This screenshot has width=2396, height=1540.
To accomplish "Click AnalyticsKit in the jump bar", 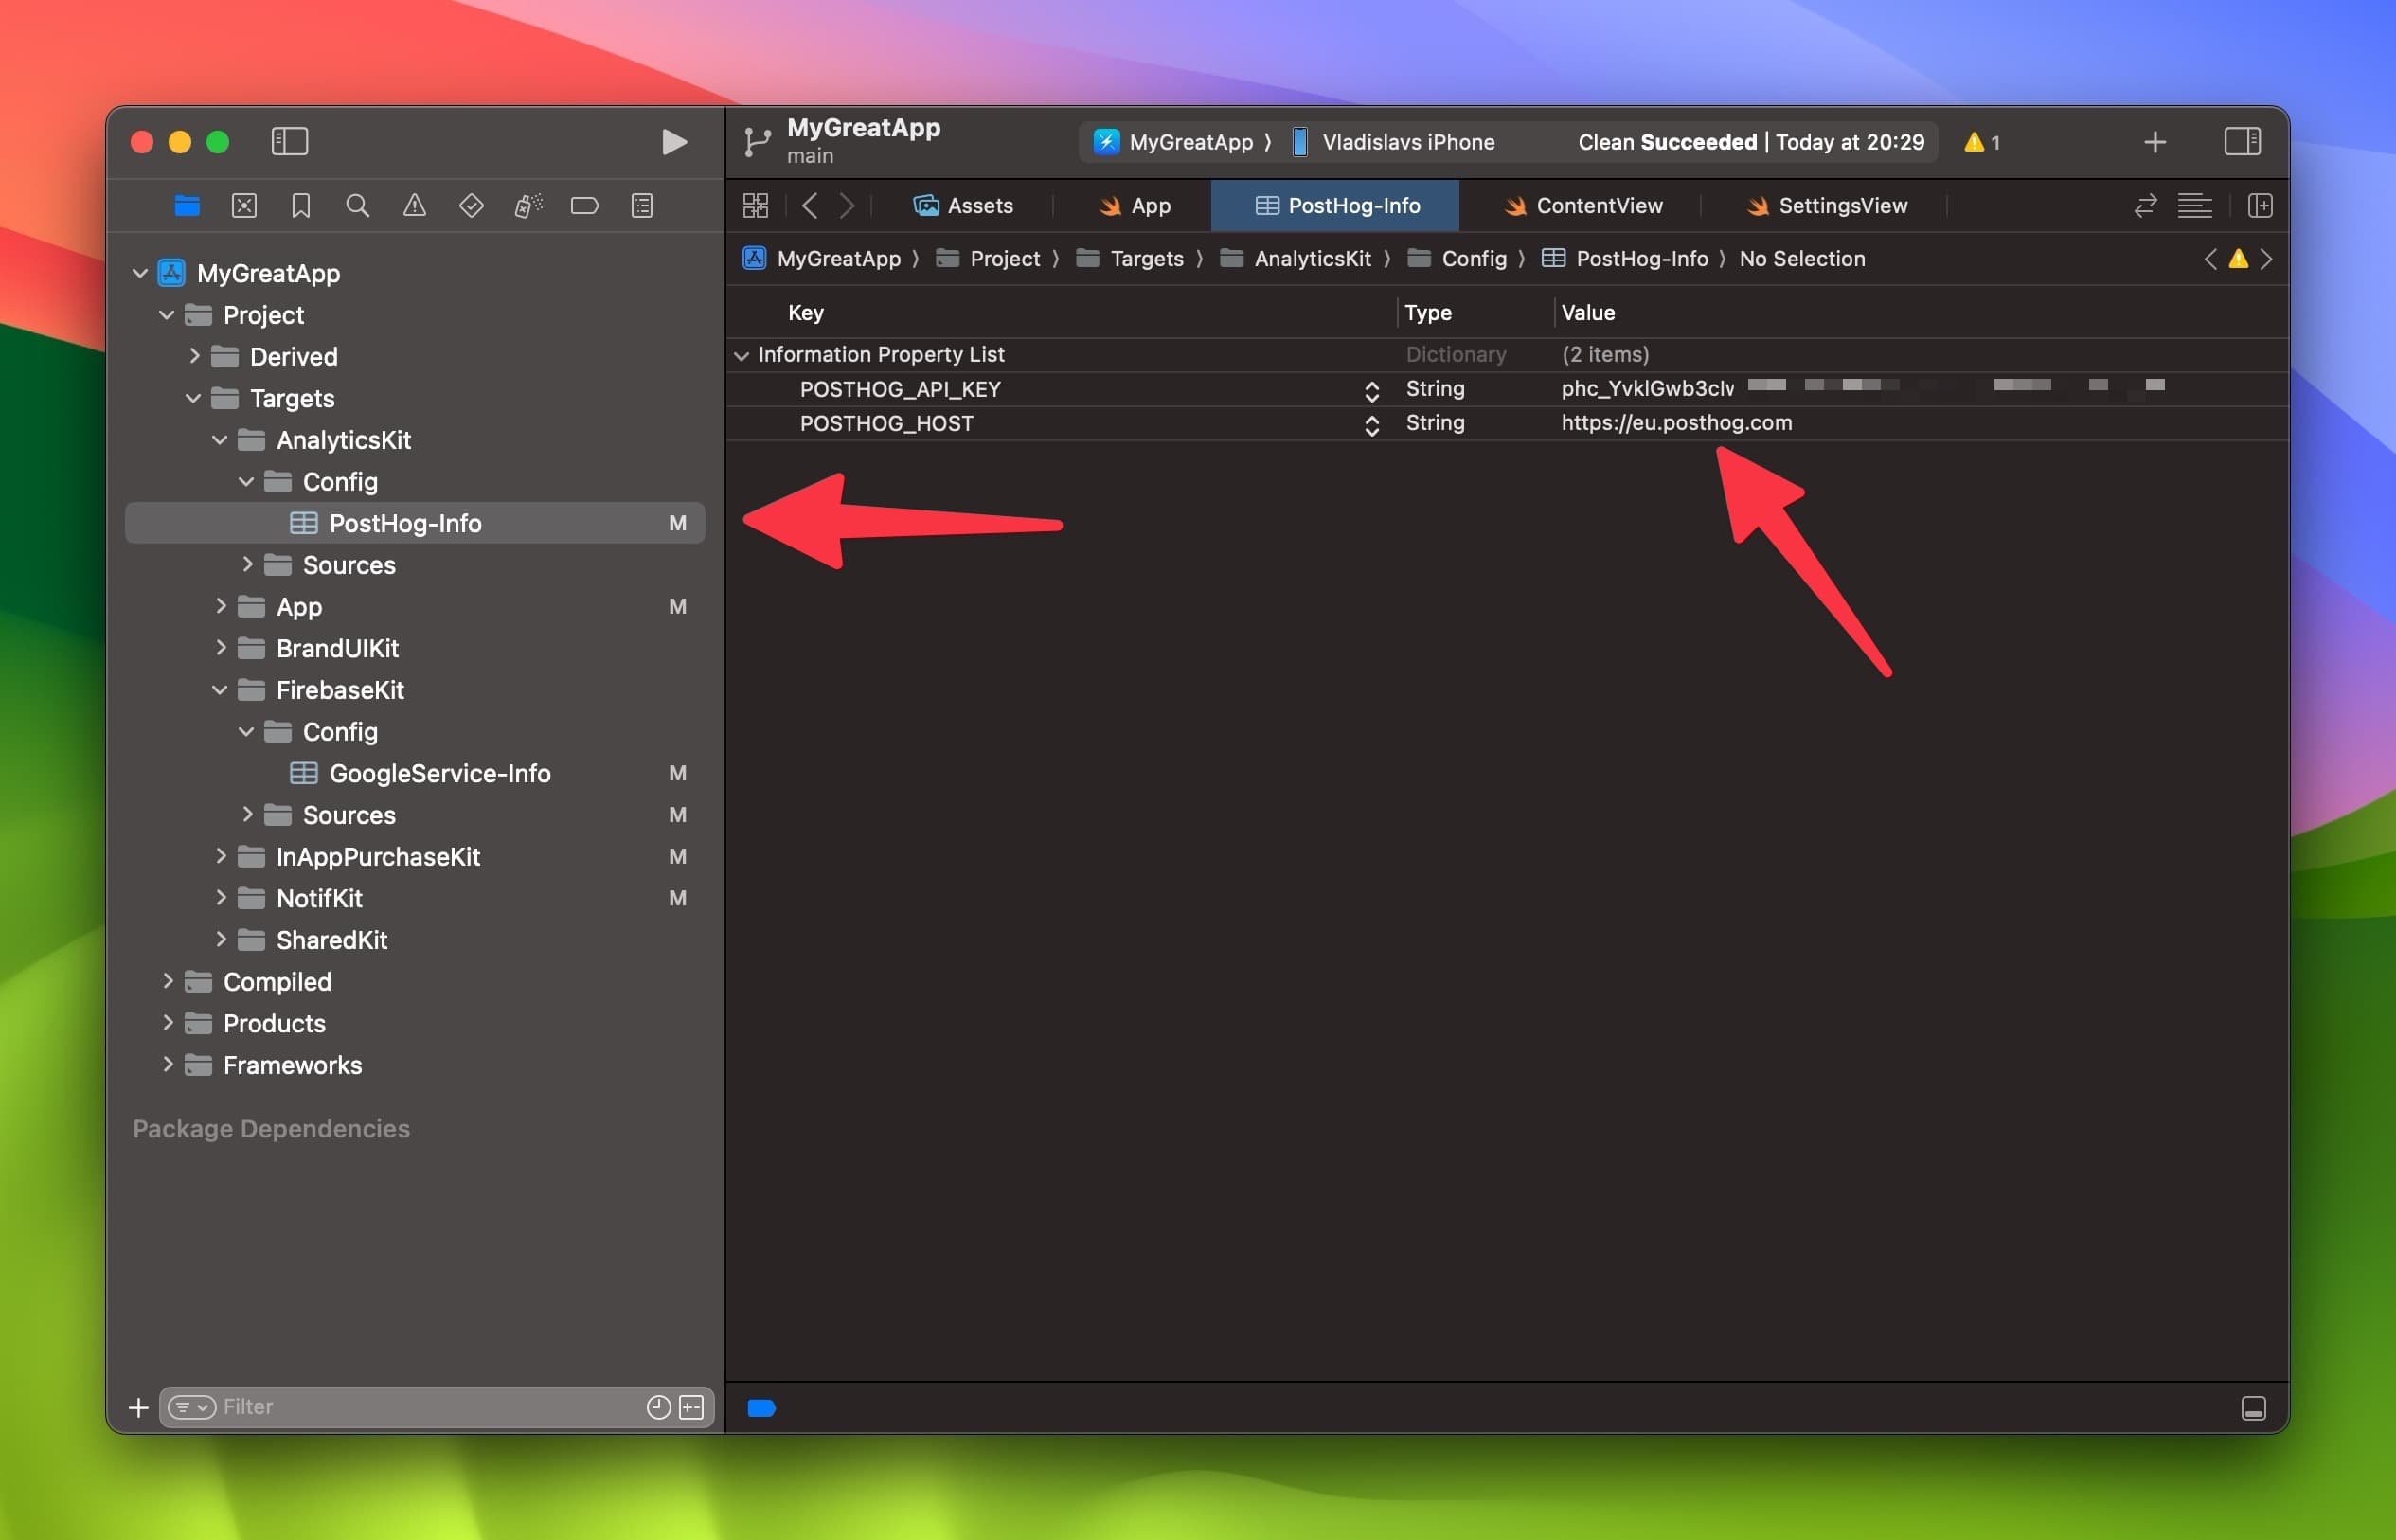I will (x=1296, y=259).
